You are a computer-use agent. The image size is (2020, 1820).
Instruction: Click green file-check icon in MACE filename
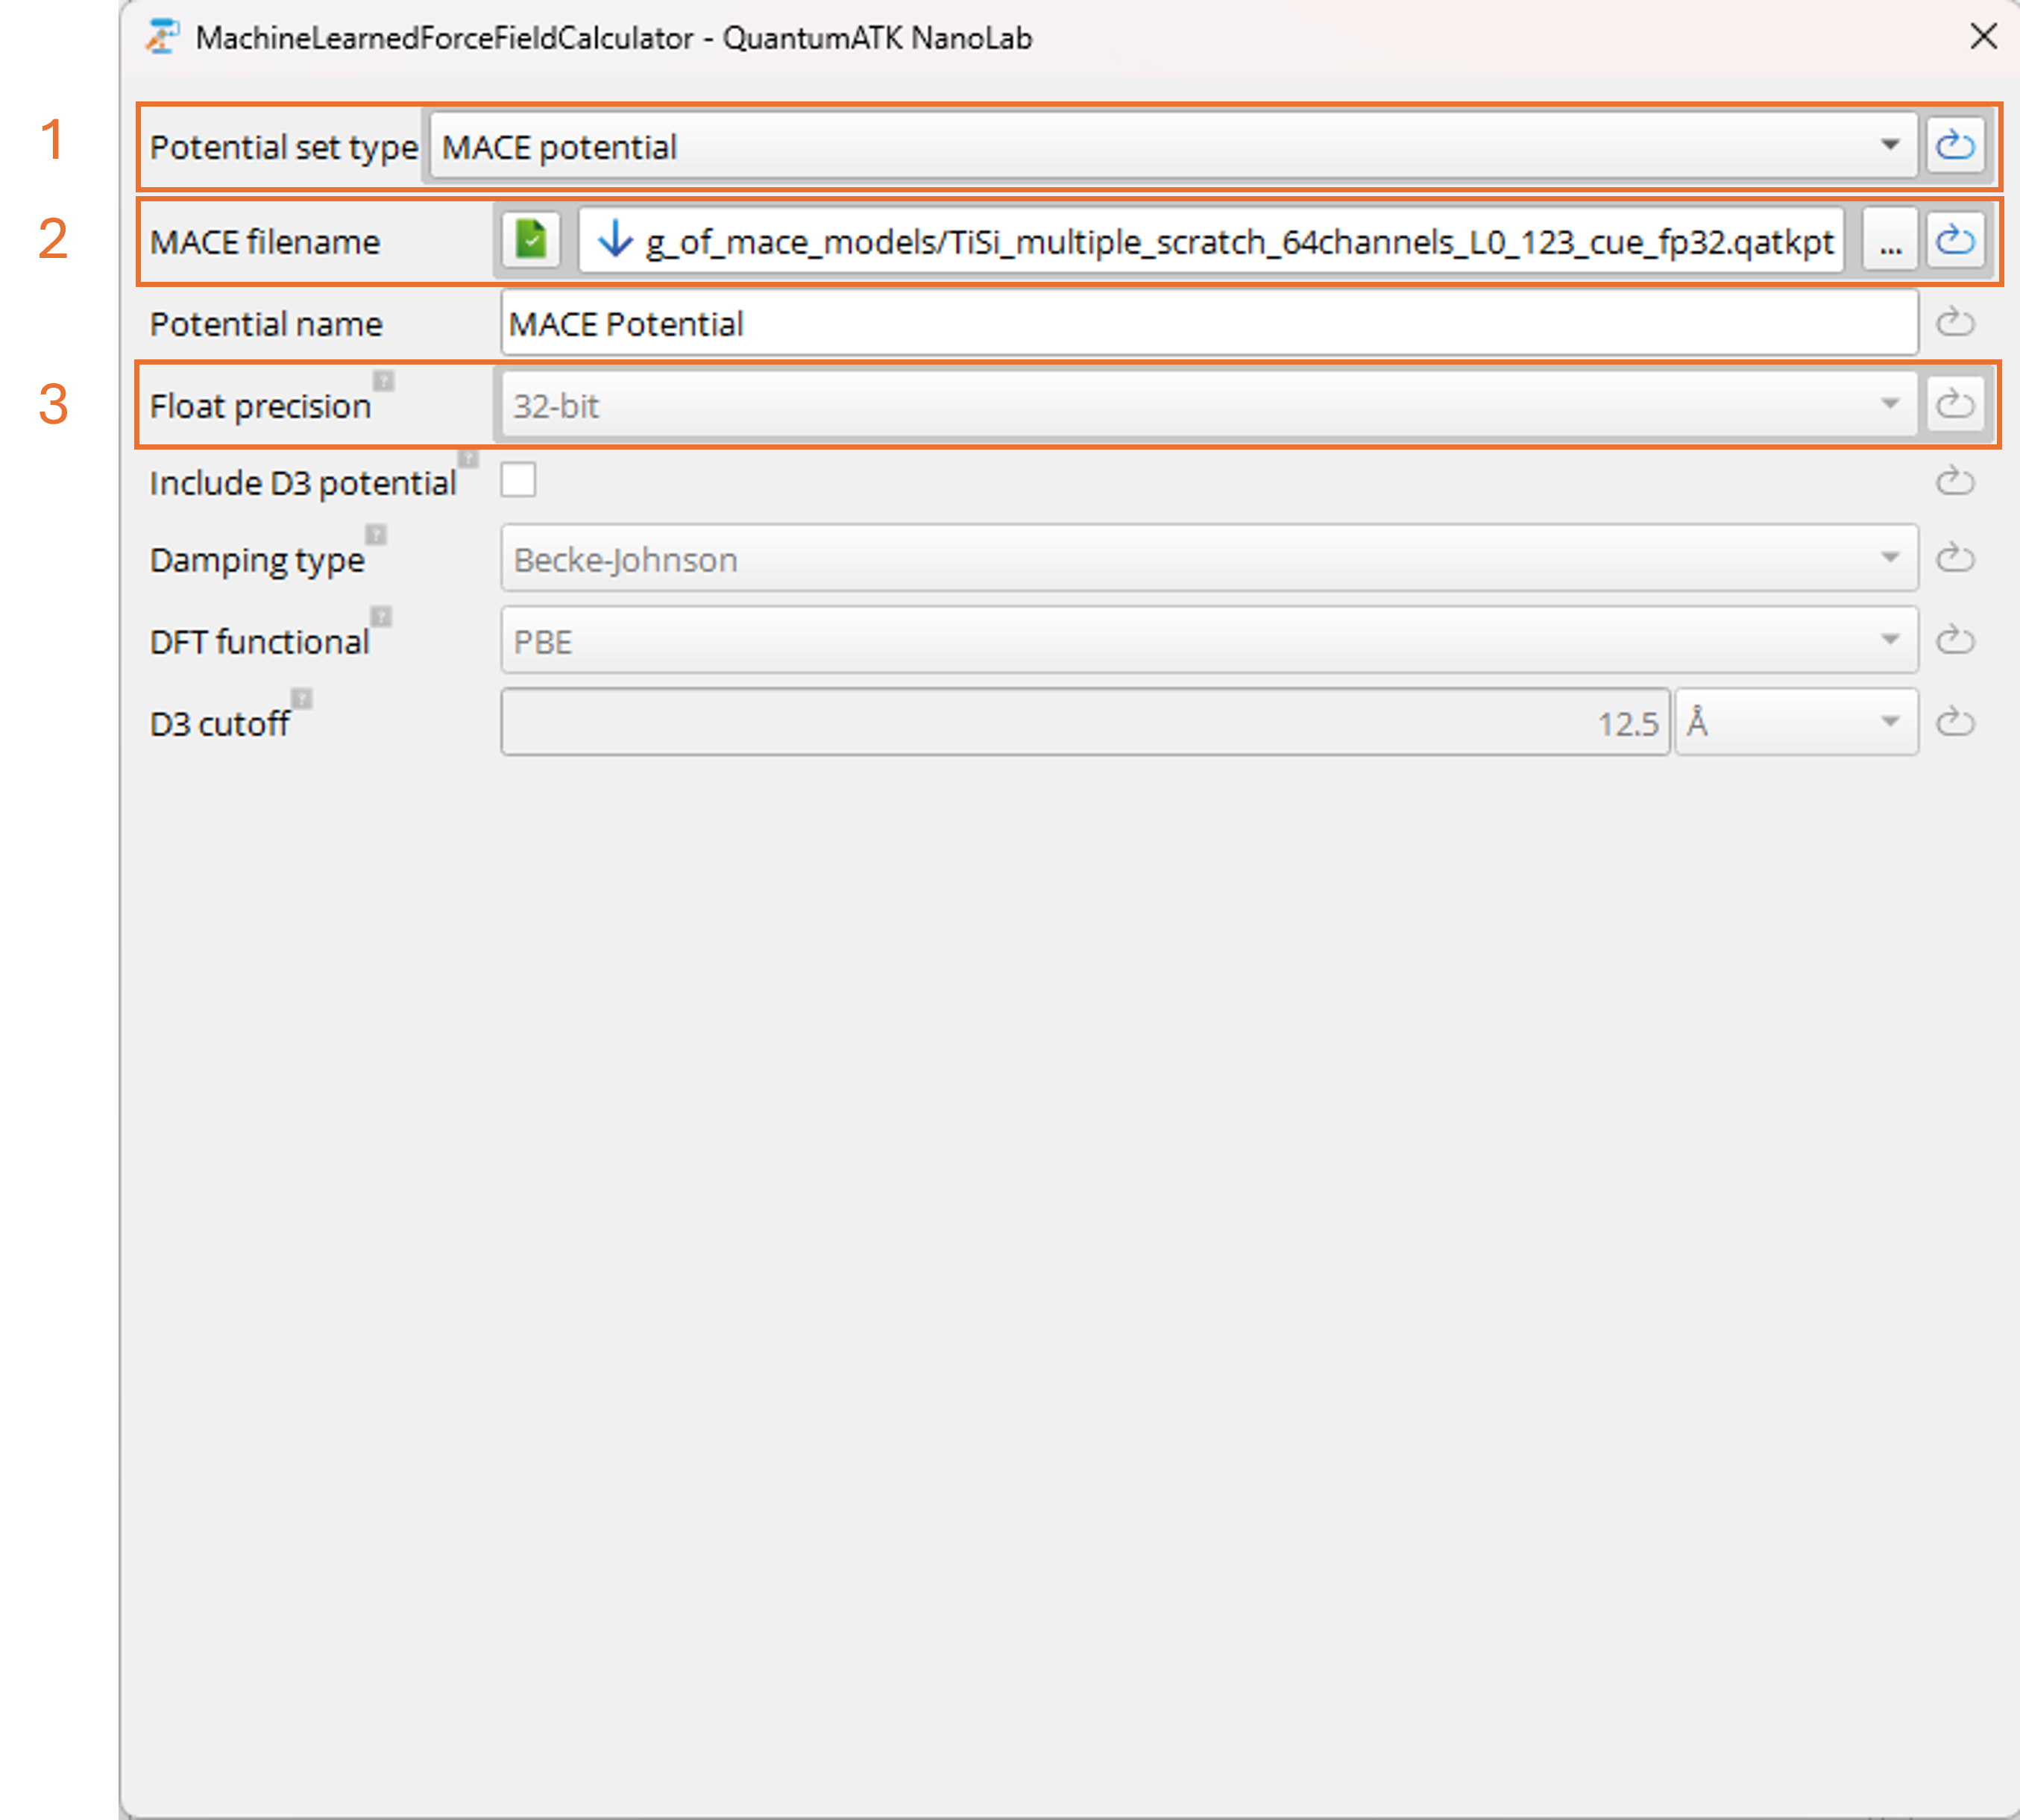pyautogui.click(x=530, y=240)
